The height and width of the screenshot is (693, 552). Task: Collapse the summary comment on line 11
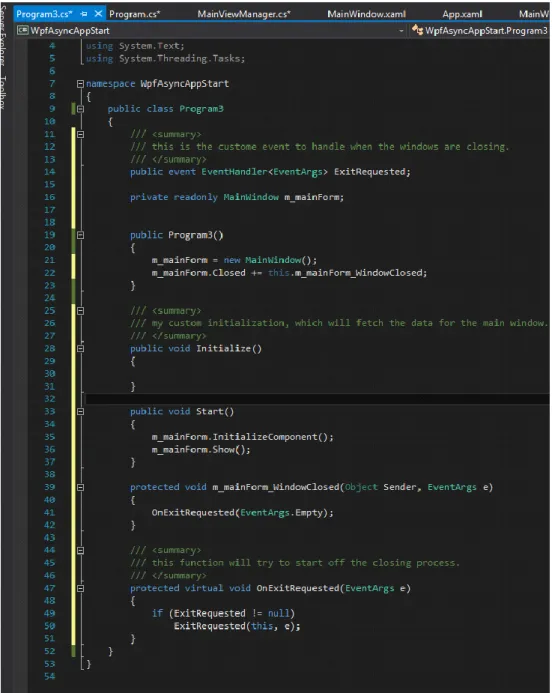click(80, 134)
